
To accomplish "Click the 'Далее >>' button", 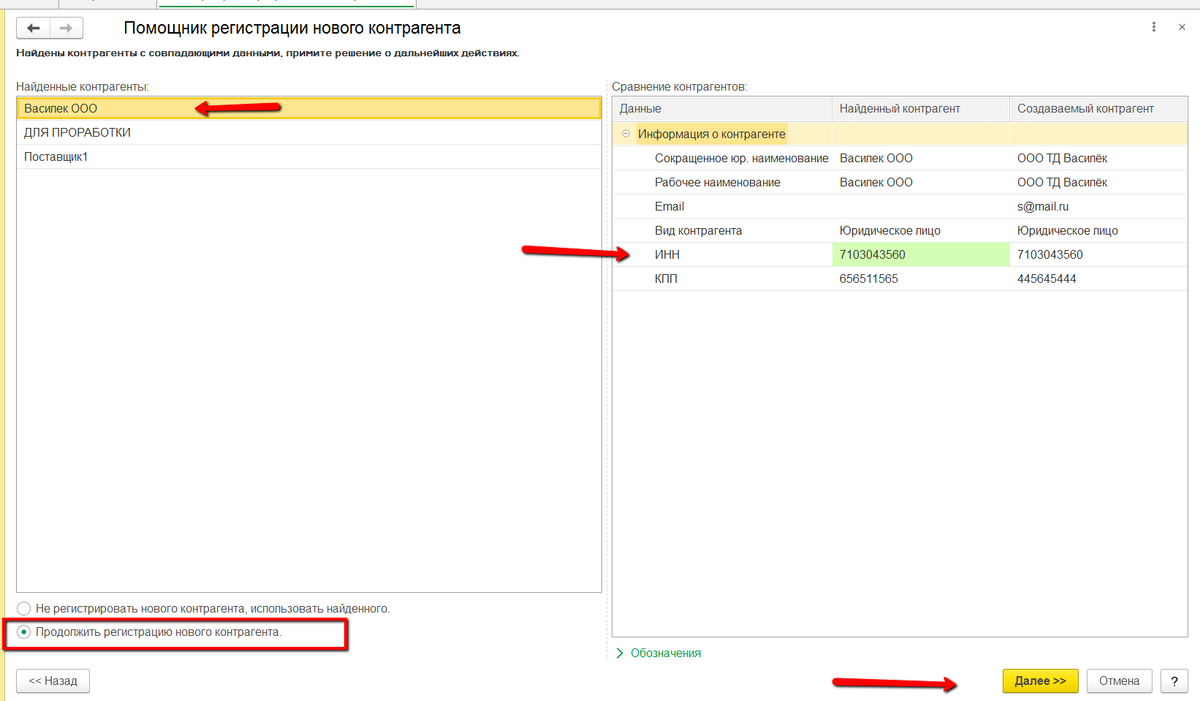I will pos(1040,680).
